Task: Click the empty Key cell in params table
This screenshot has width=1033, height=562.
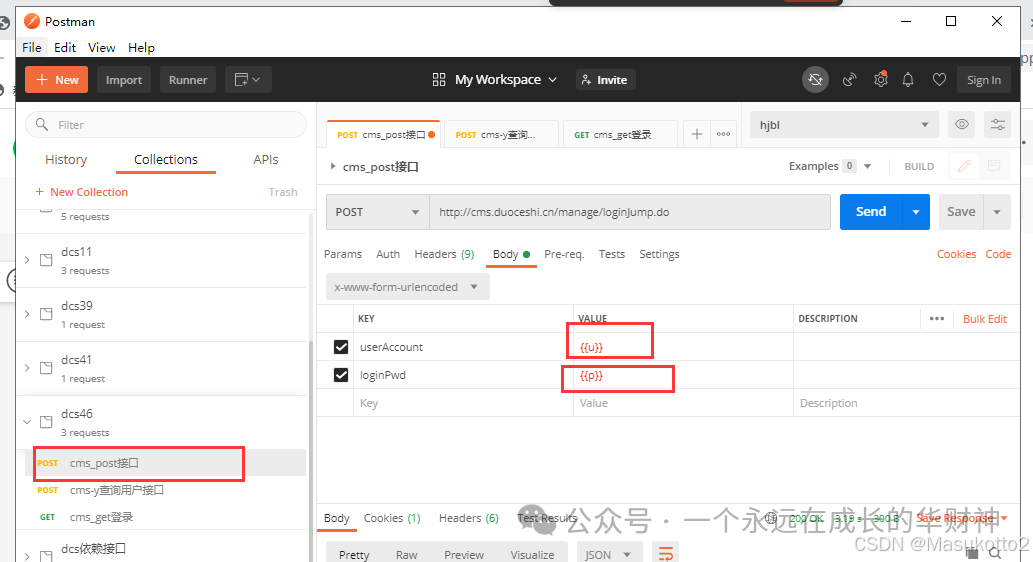Action: point(463,403)
